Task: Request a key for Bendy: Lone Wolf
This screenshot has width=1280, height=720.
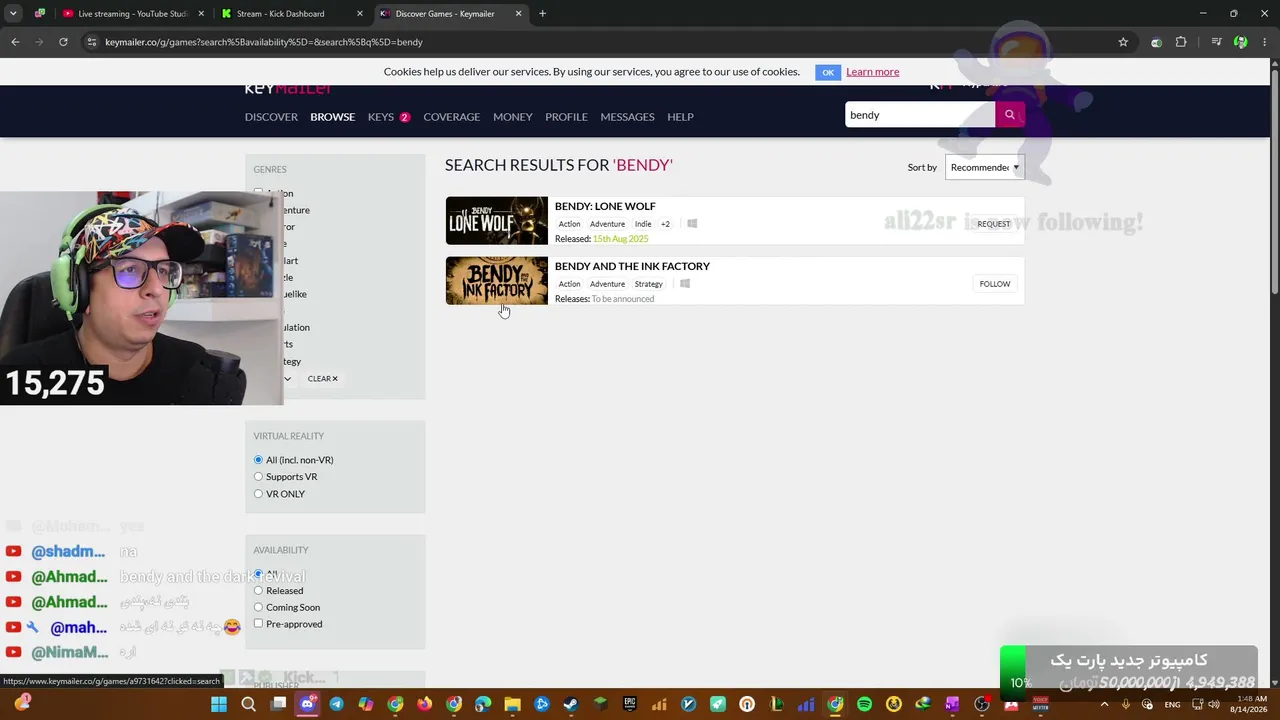Action: click(994, 224)
